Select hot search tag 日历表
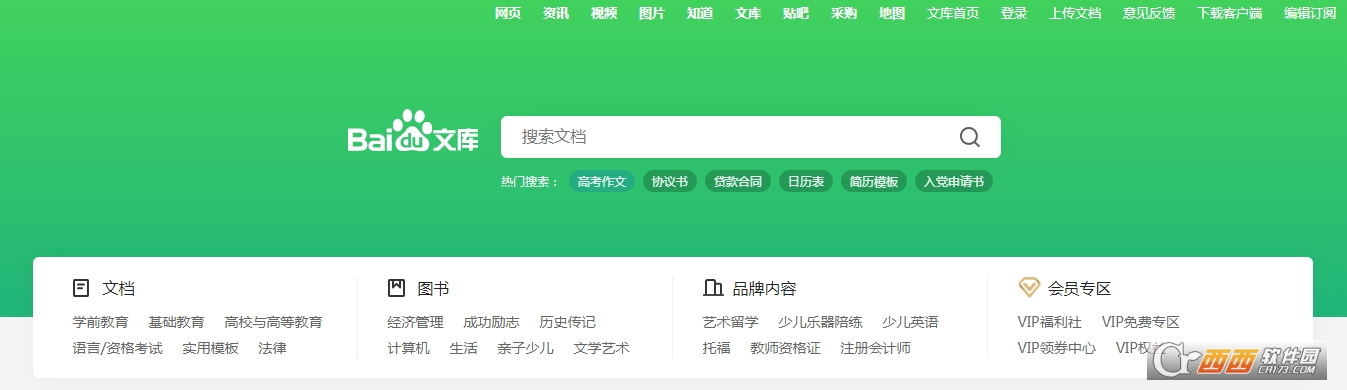The image size is (1347, 390). [x=806, y=182]
